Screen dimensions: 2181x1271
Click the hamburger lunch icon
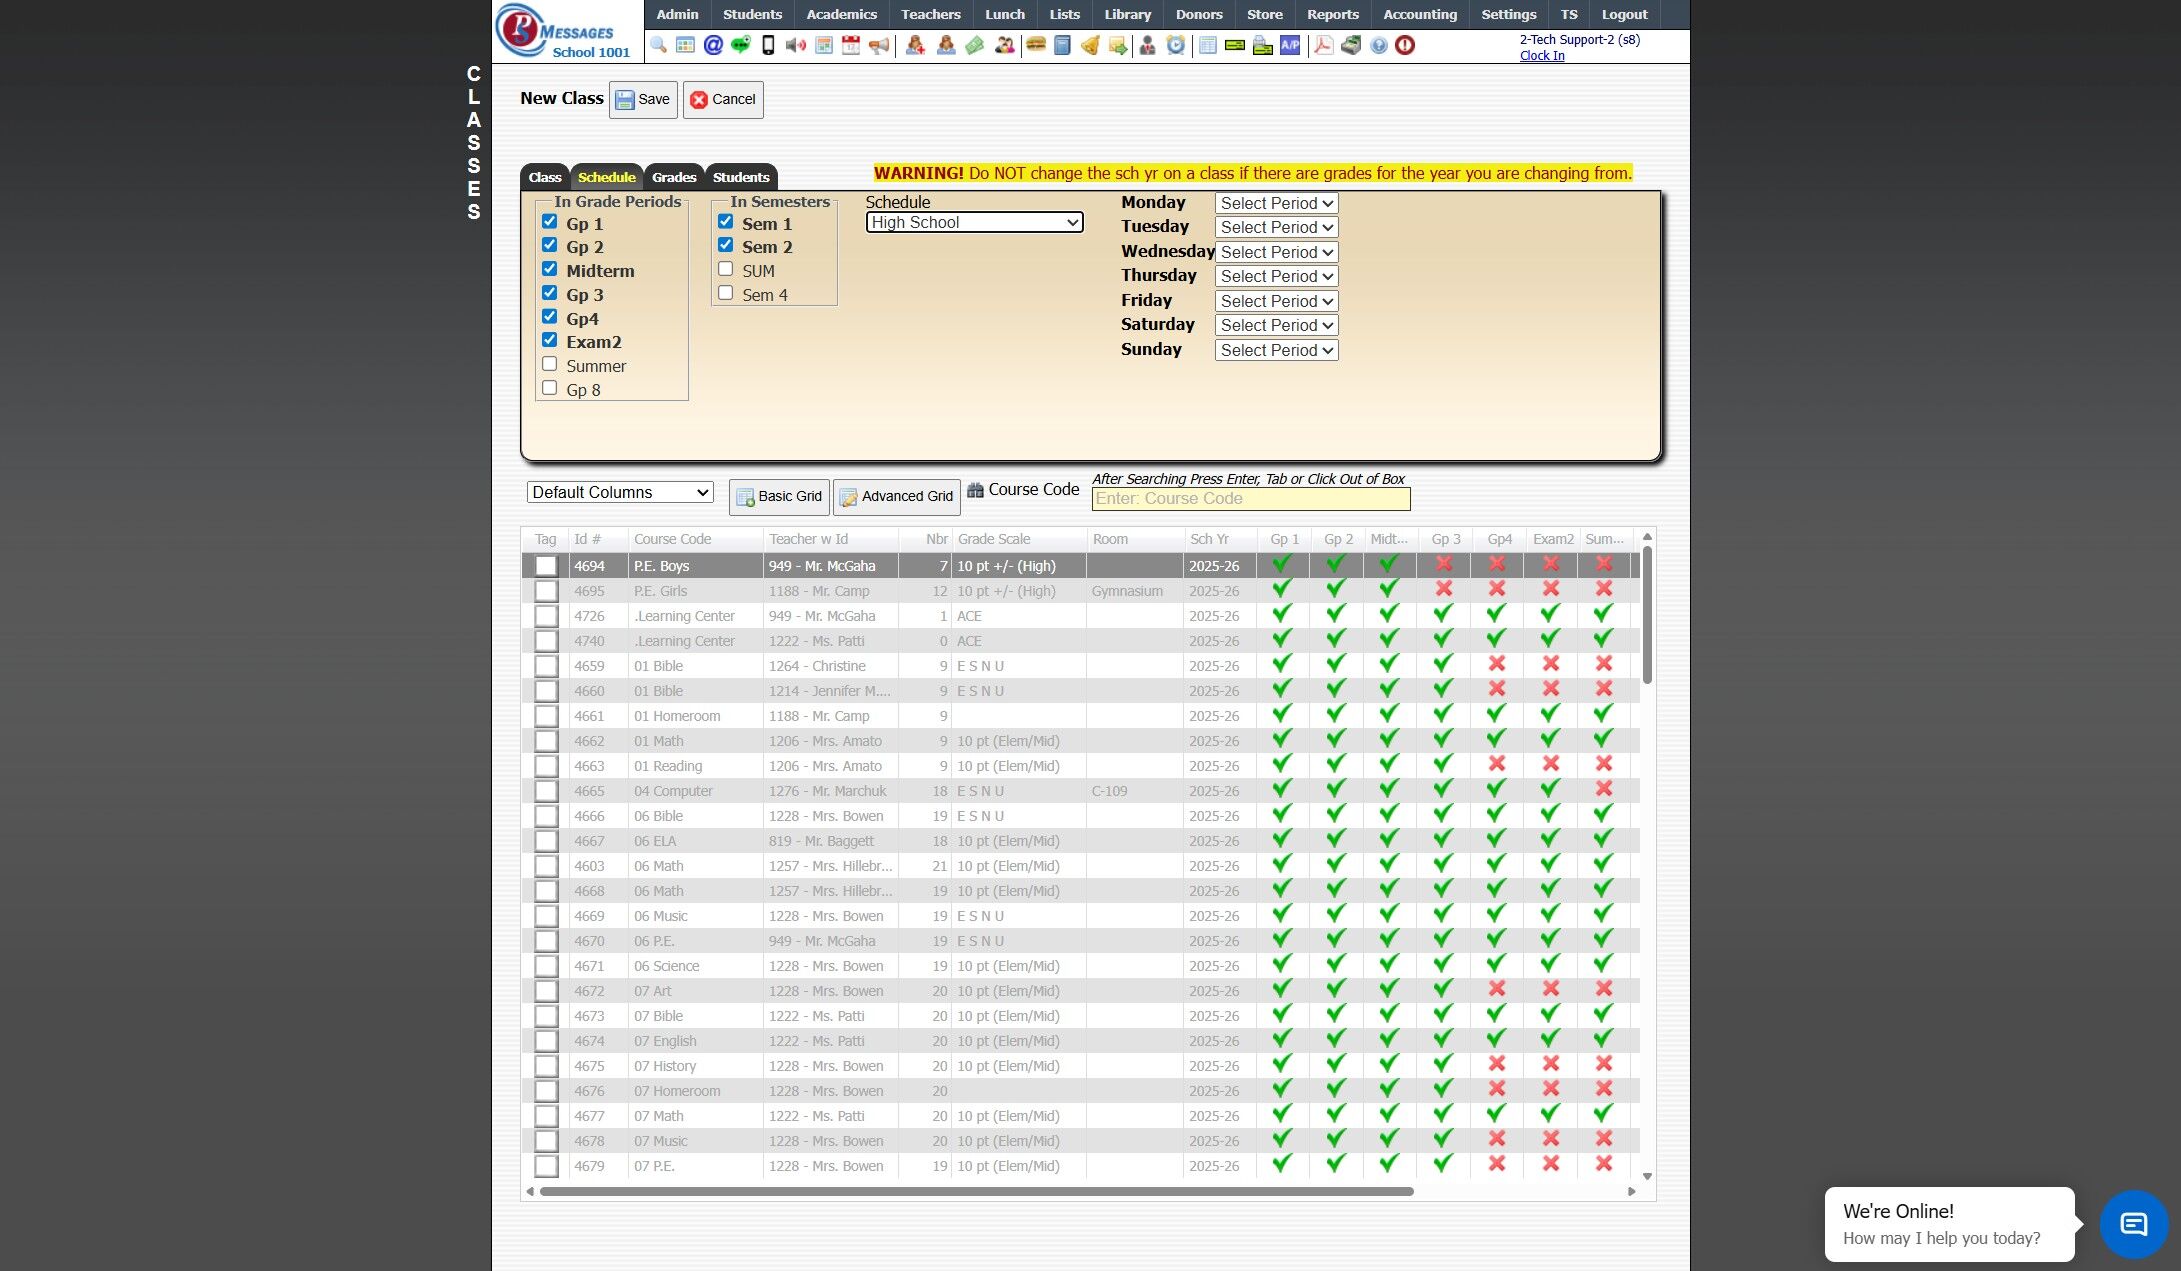tap(1036, 45)
